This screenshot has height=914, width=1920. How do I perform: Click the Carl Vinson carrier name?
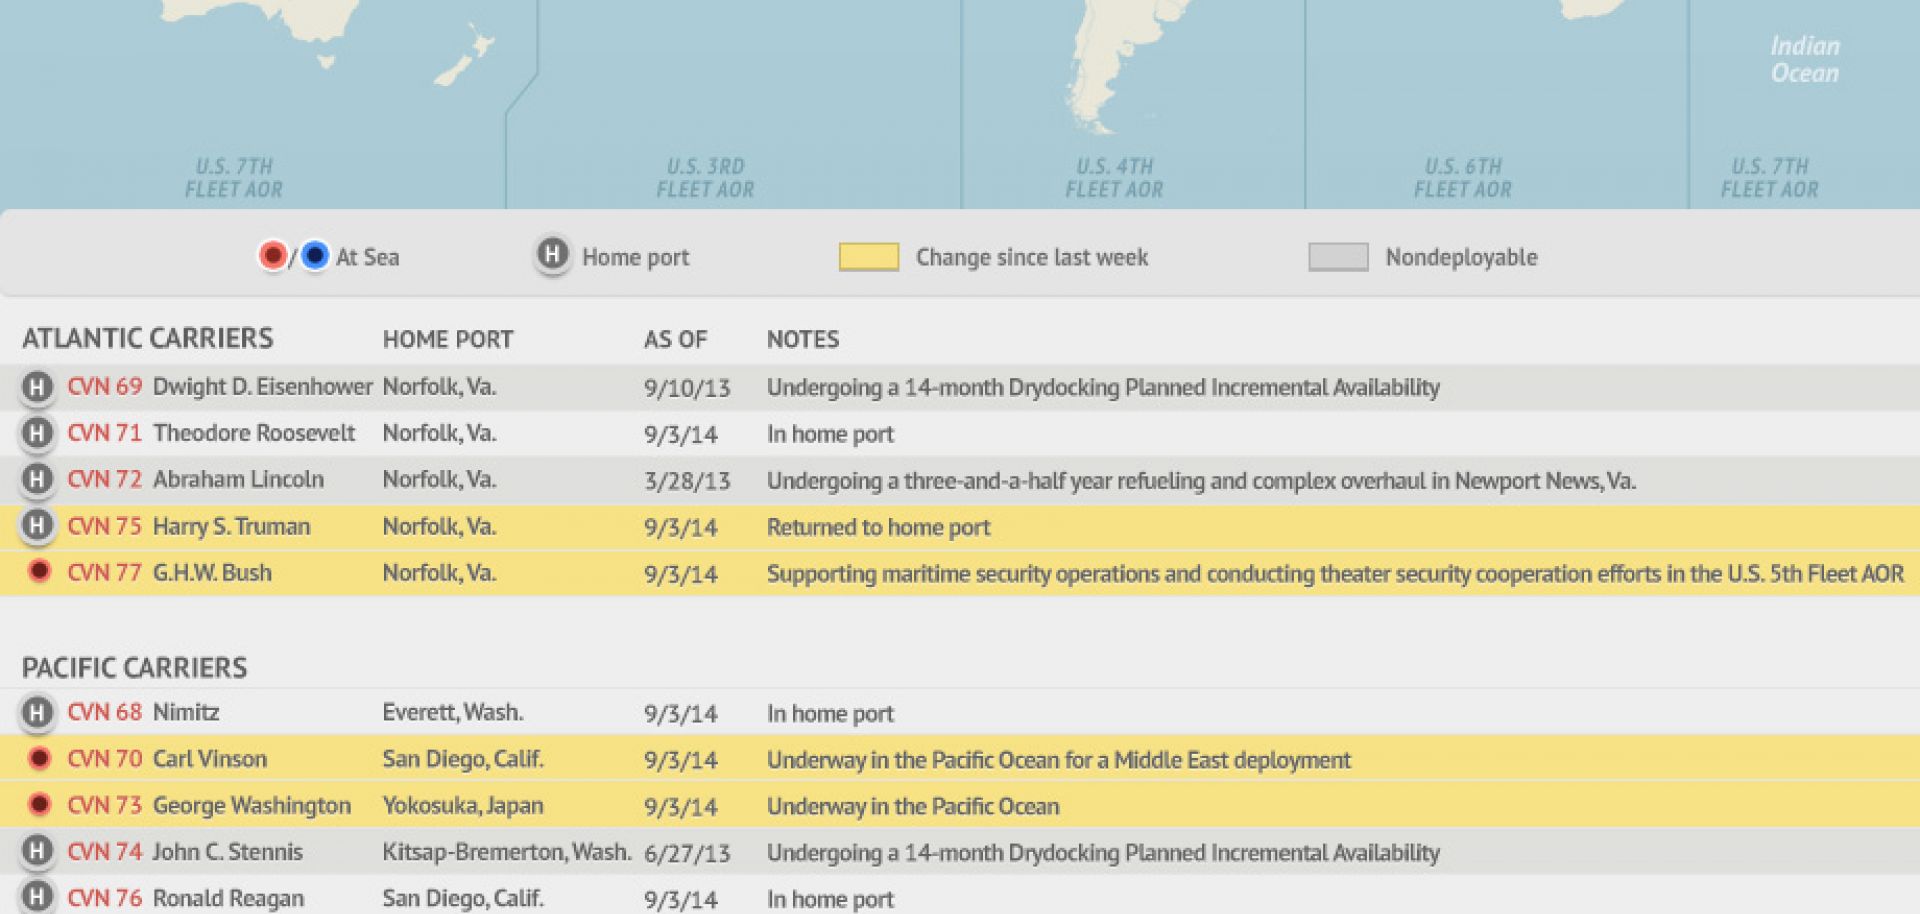point(210,758)
